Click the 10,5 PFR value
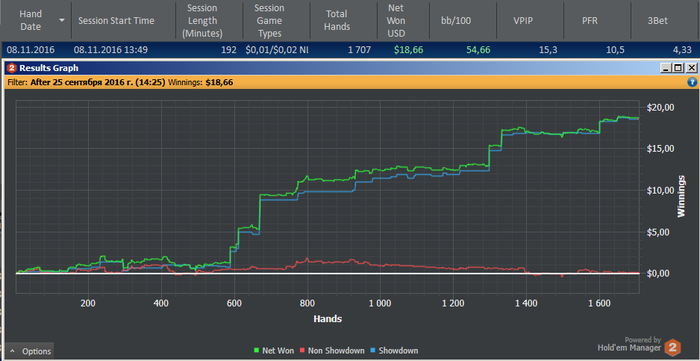Viewport: 700px width, 361px height. point(616,50)
